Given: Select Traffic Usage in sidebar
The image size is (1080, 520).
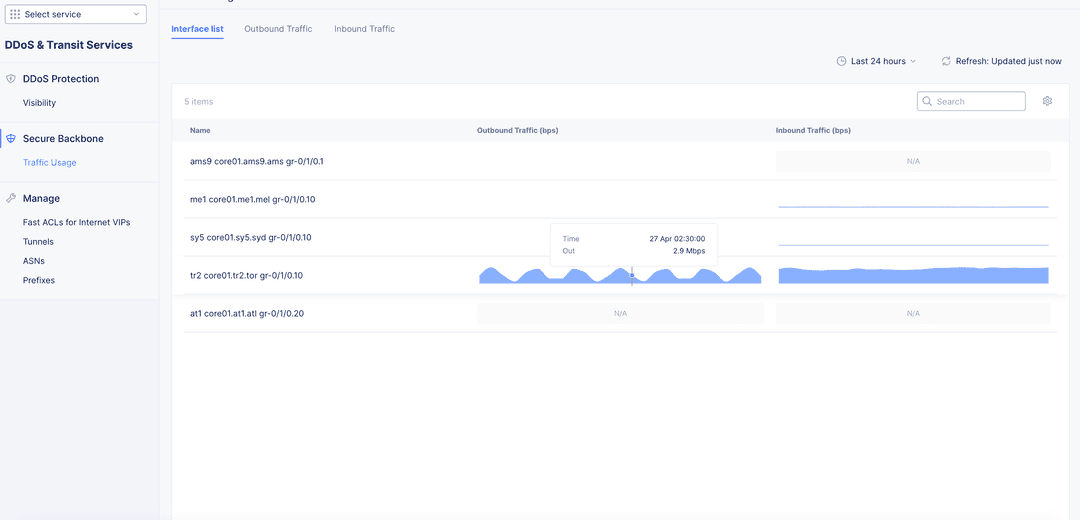Looking at the screenshot, I should click(50, 163).
